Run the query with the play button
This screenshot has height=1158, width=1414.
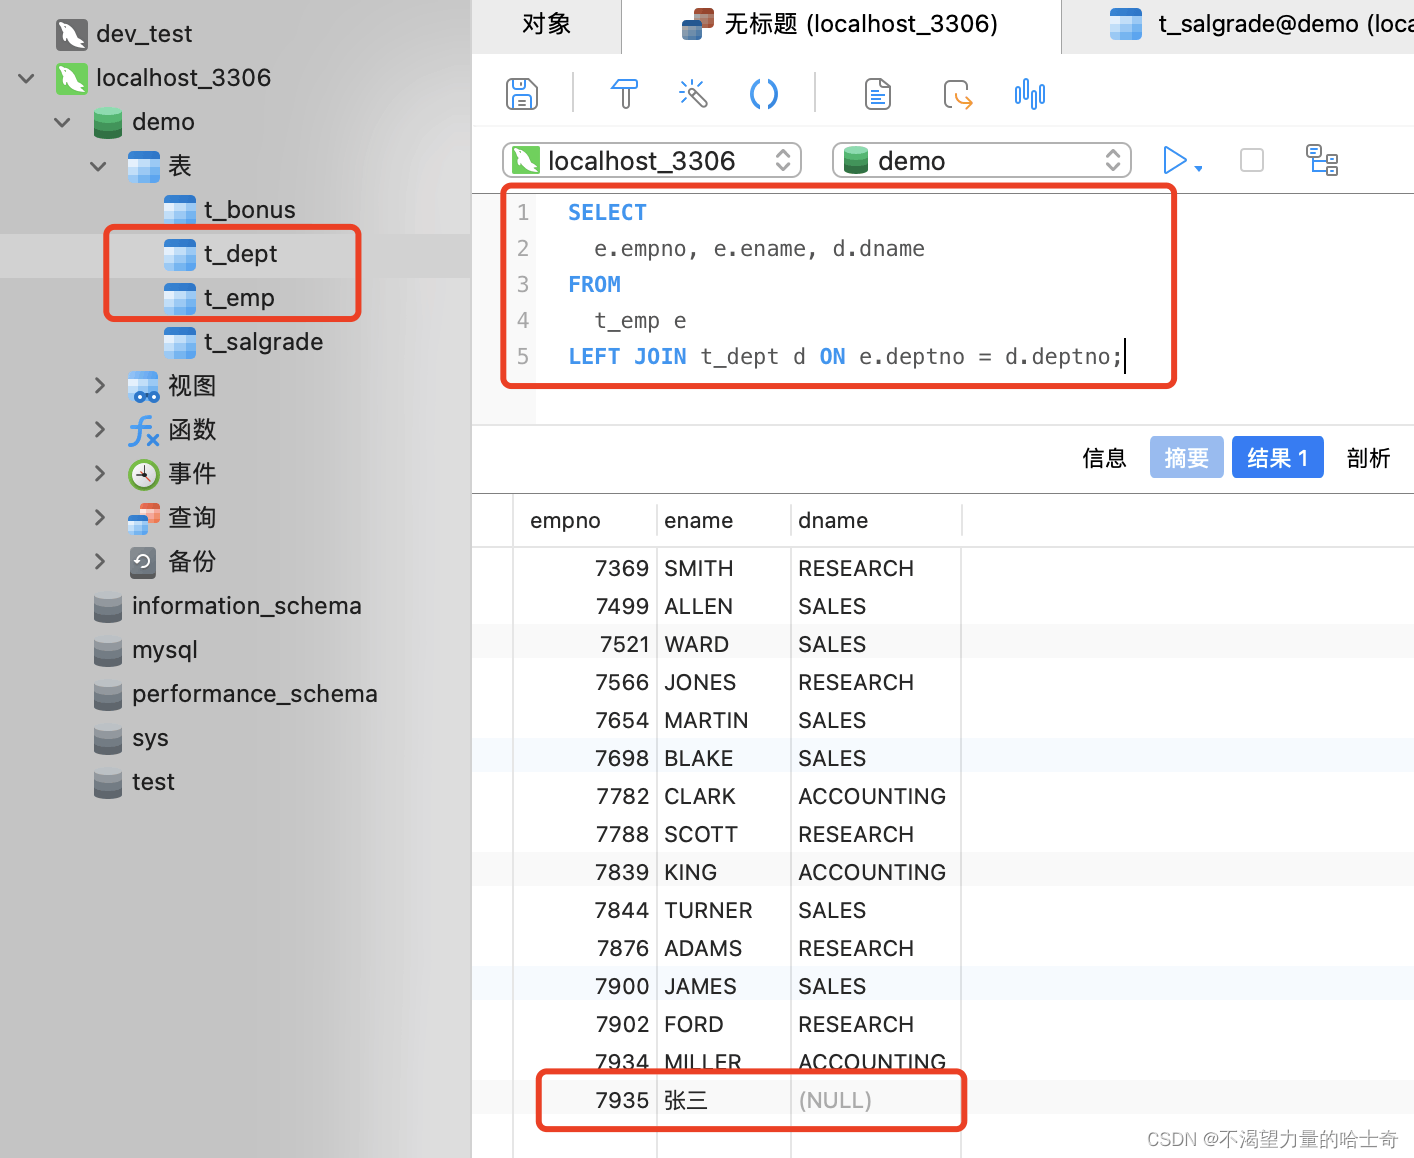click(x=1174, y=160)
